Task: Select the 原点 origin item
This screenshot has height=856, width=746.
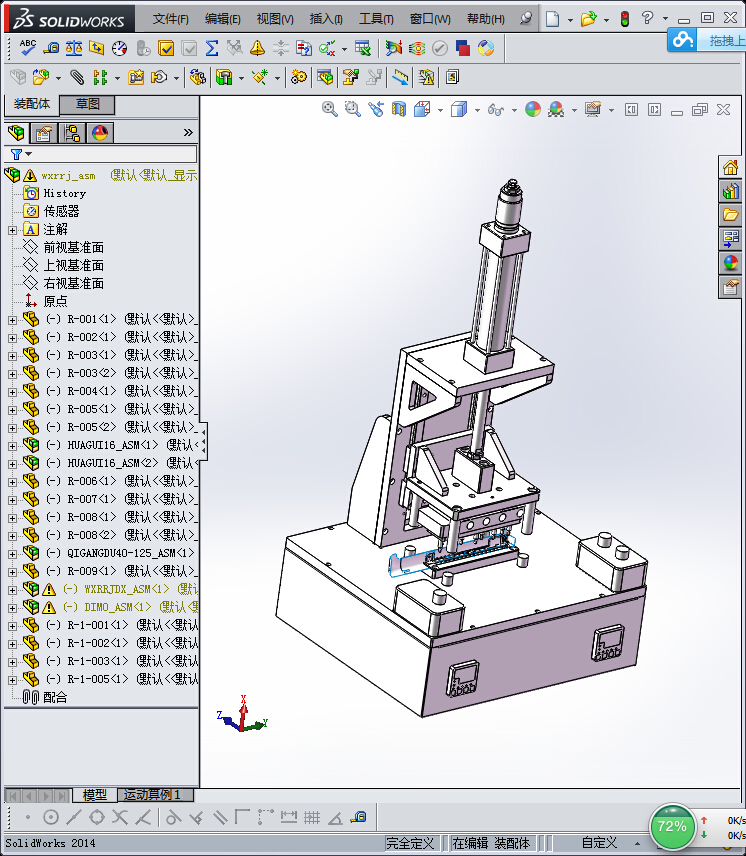Action: point(55,301)
